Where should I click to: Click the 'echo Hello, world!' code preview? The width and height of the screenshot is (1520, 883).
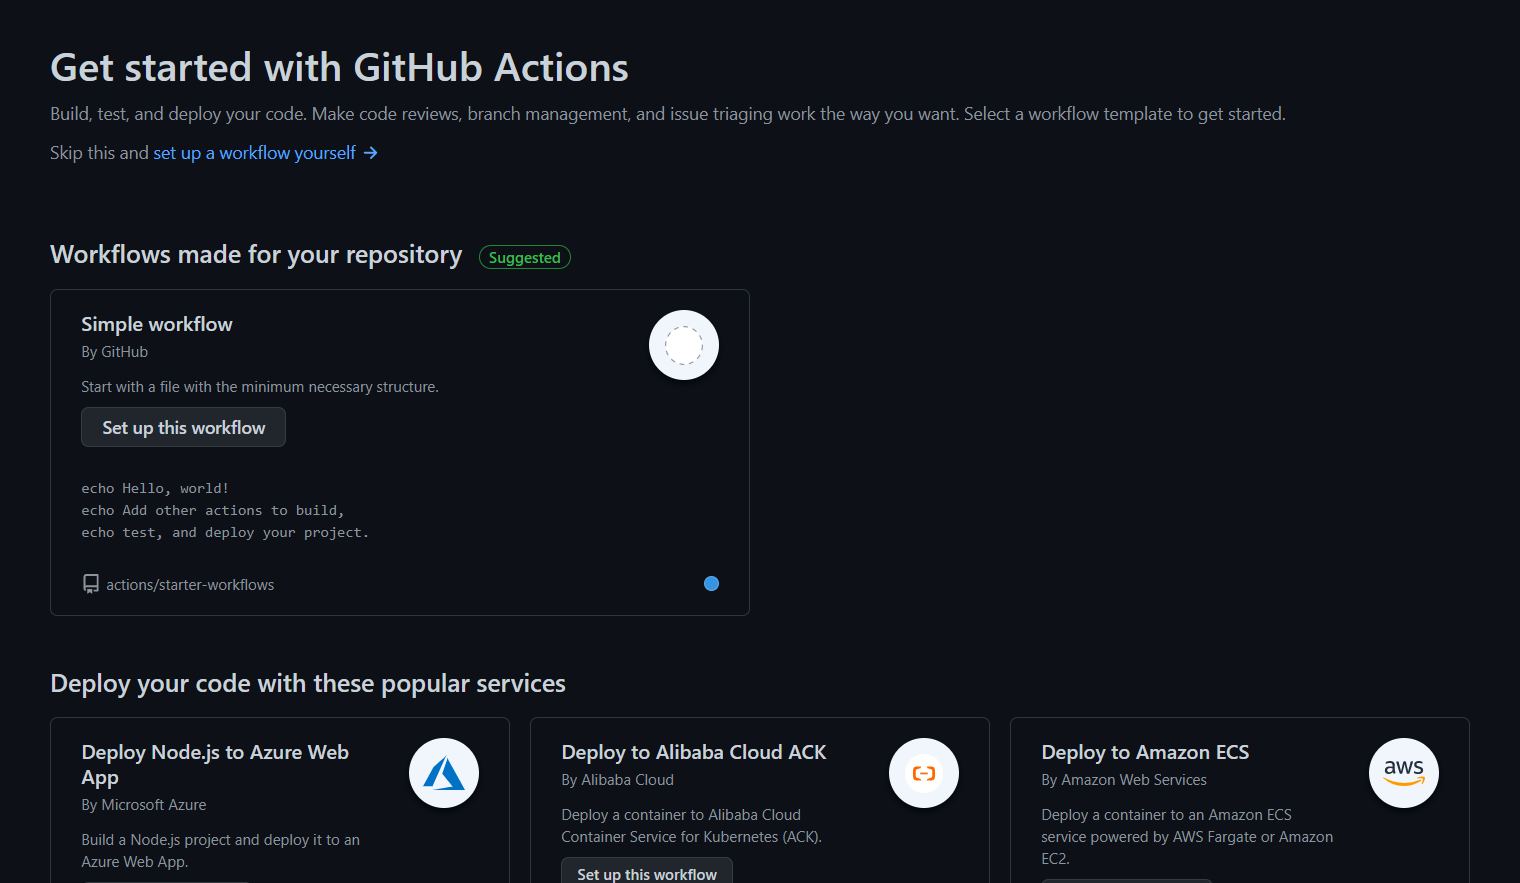click(x=155, y=489)
